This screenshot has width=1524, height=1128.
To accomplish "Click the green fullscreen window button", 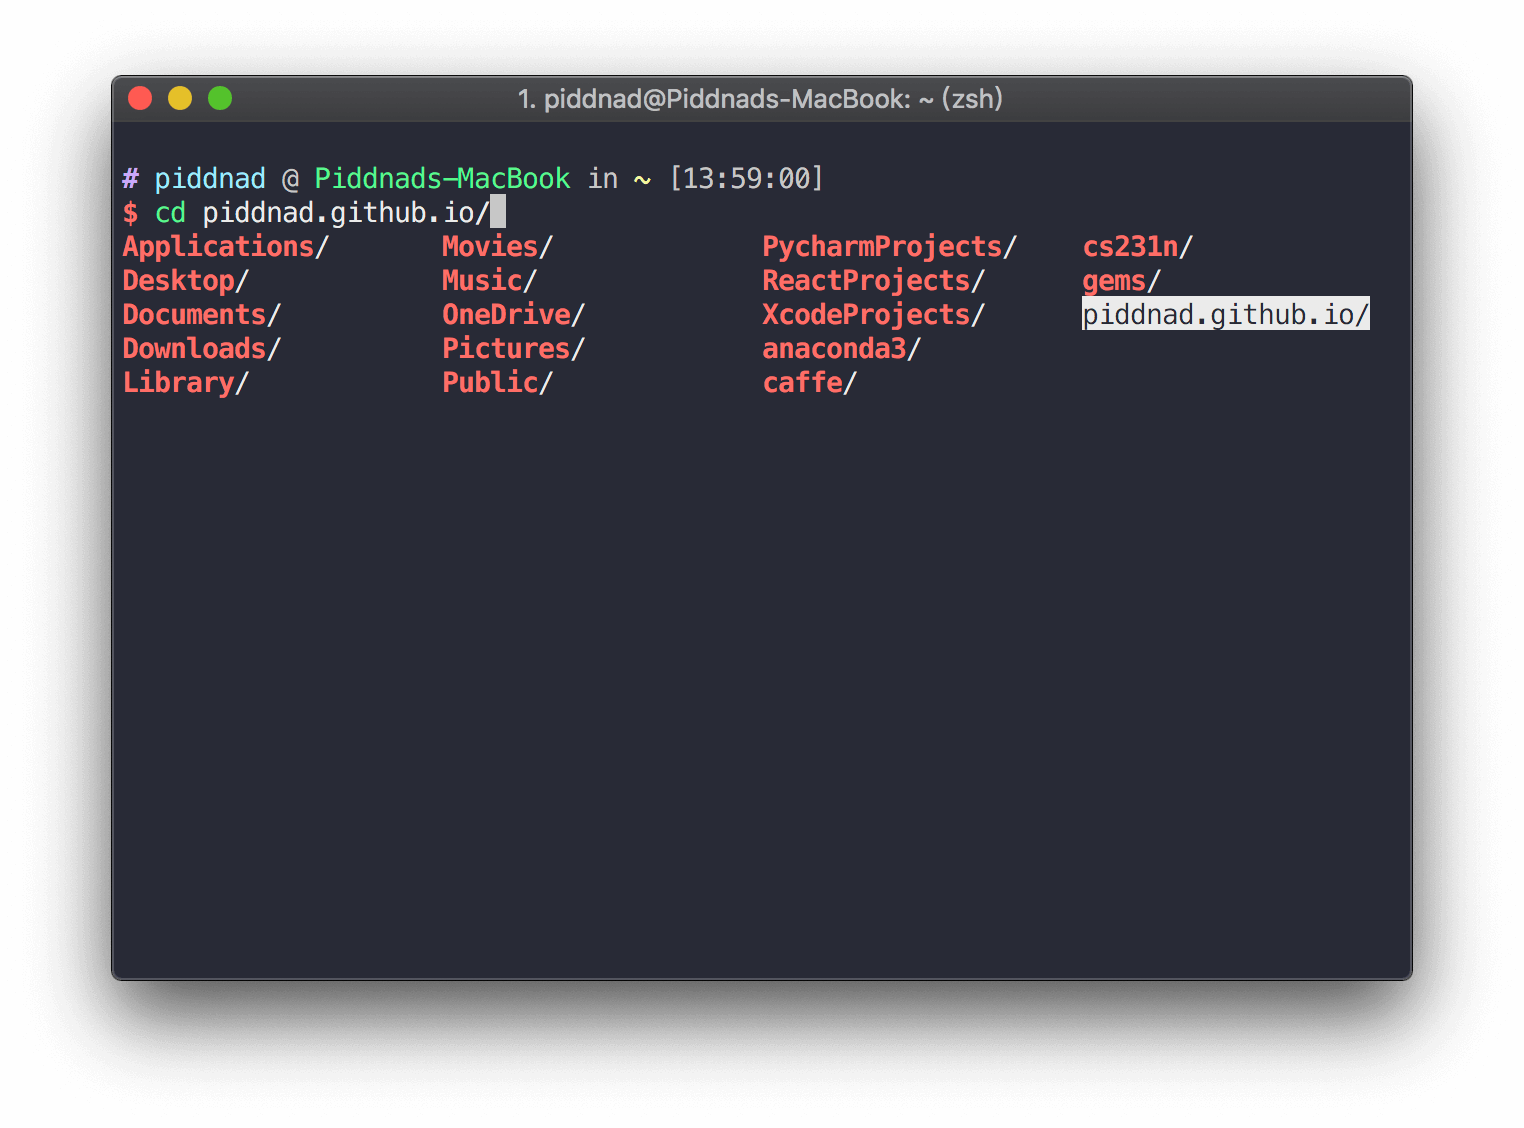I will point(220,98).
